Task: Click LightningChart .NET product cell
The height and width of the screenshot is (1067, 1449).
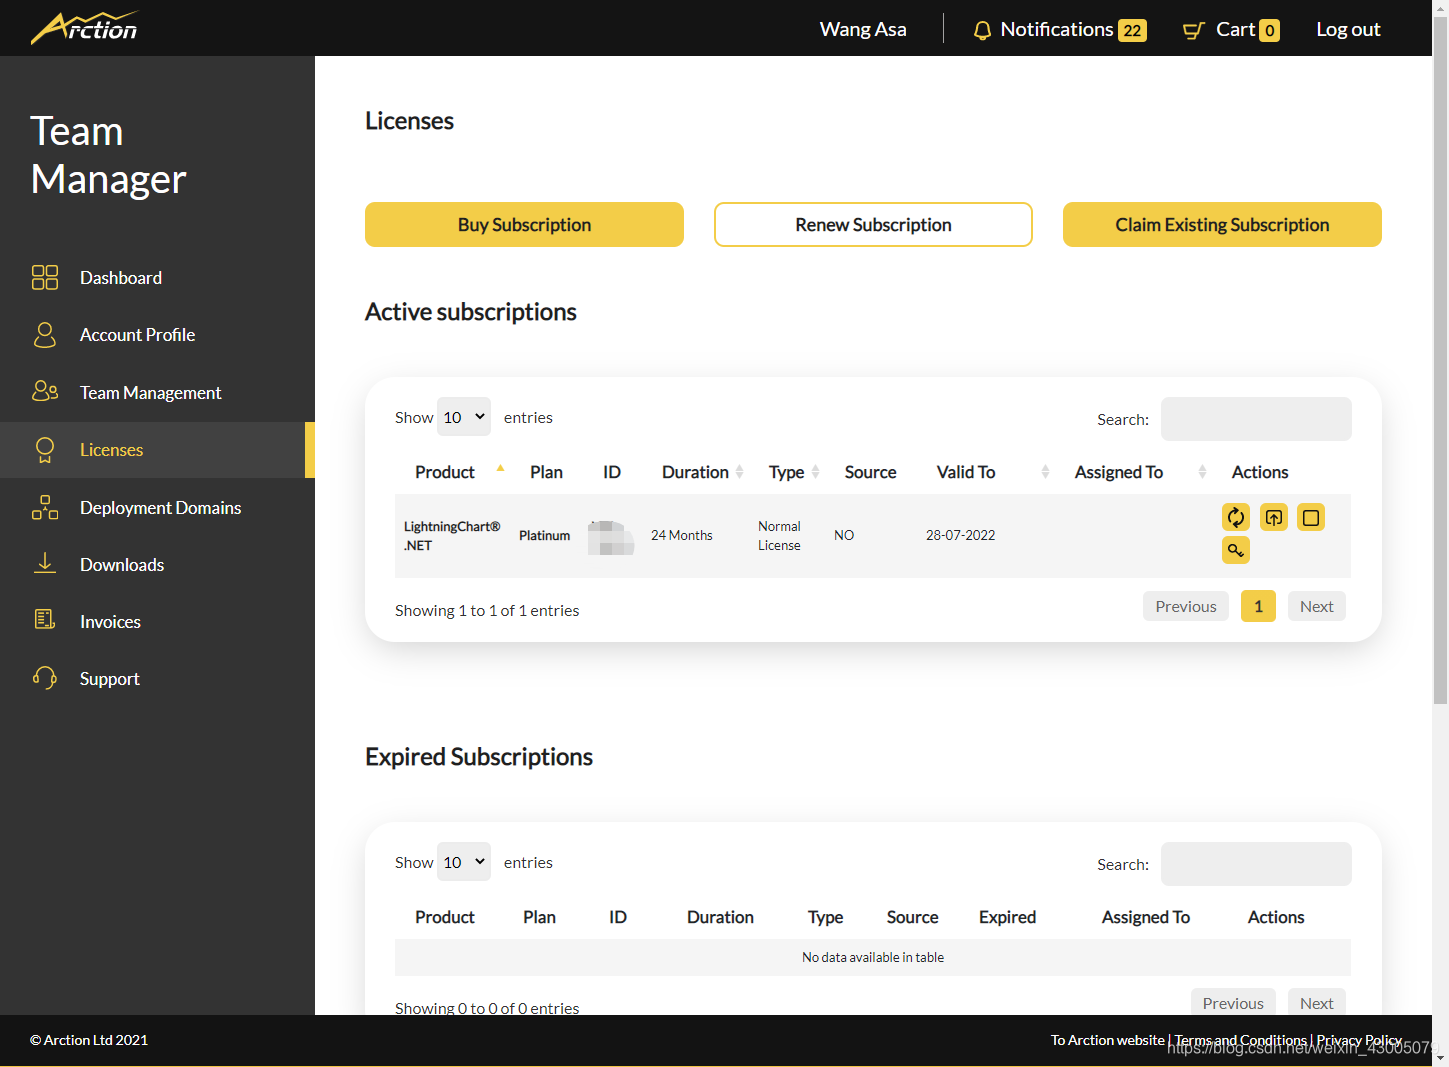Action: [451, 536]
